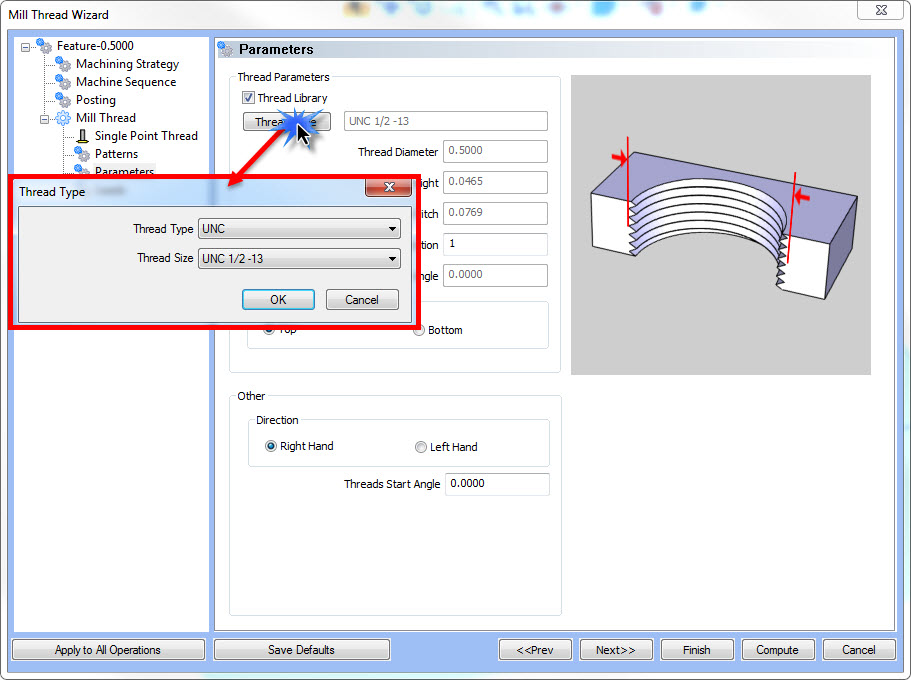Click the Machining Strategy gear icon
The height and width of the screenshot is (680, 911).
[63, 64]
